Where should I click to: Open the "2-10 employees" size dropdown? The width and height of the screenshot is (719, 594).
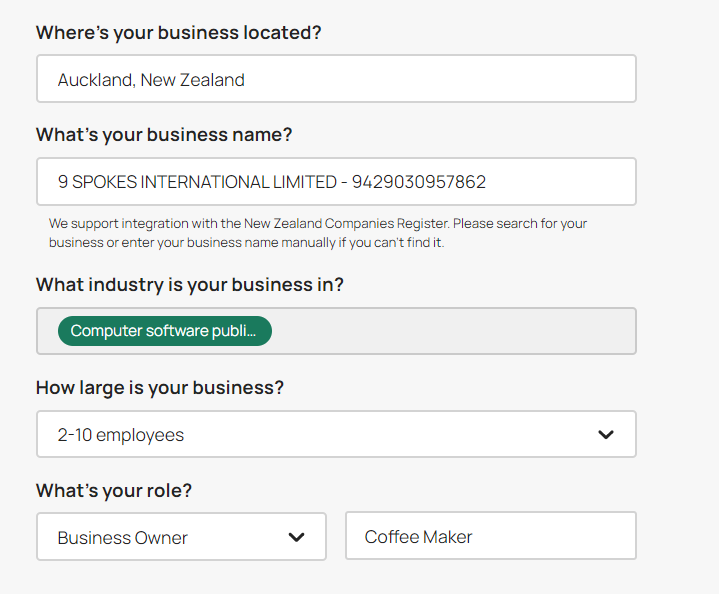coord(336,435)
